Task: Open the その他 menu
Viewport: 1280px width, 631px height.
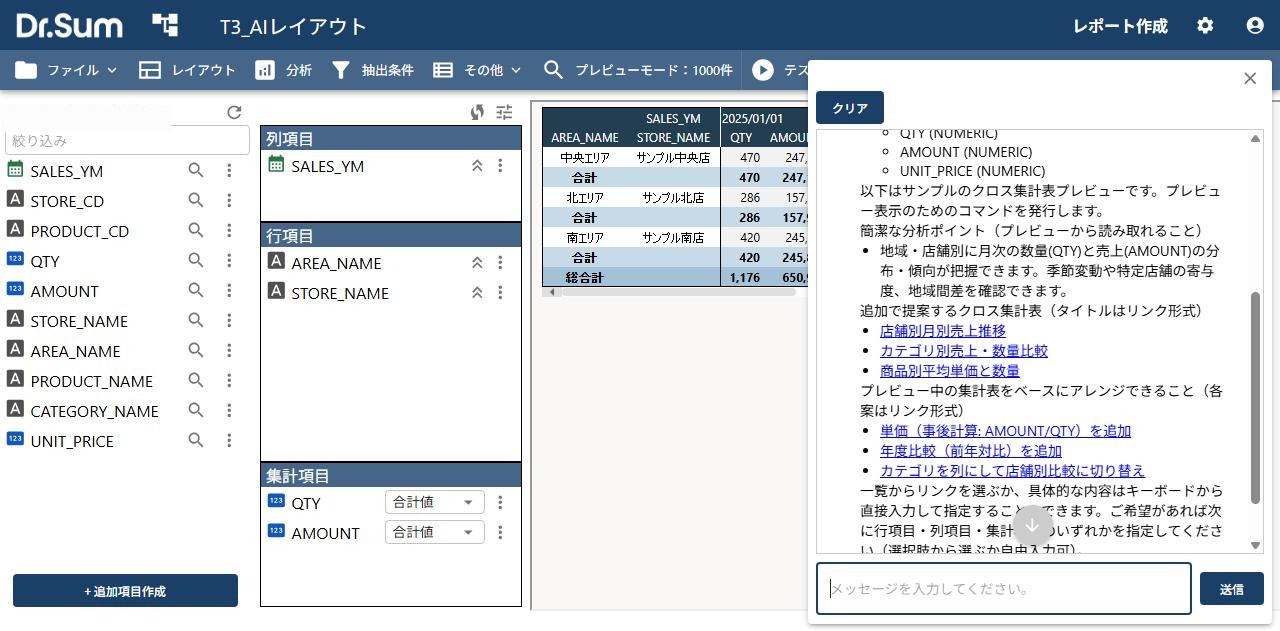Action: (x=478, y=70)
